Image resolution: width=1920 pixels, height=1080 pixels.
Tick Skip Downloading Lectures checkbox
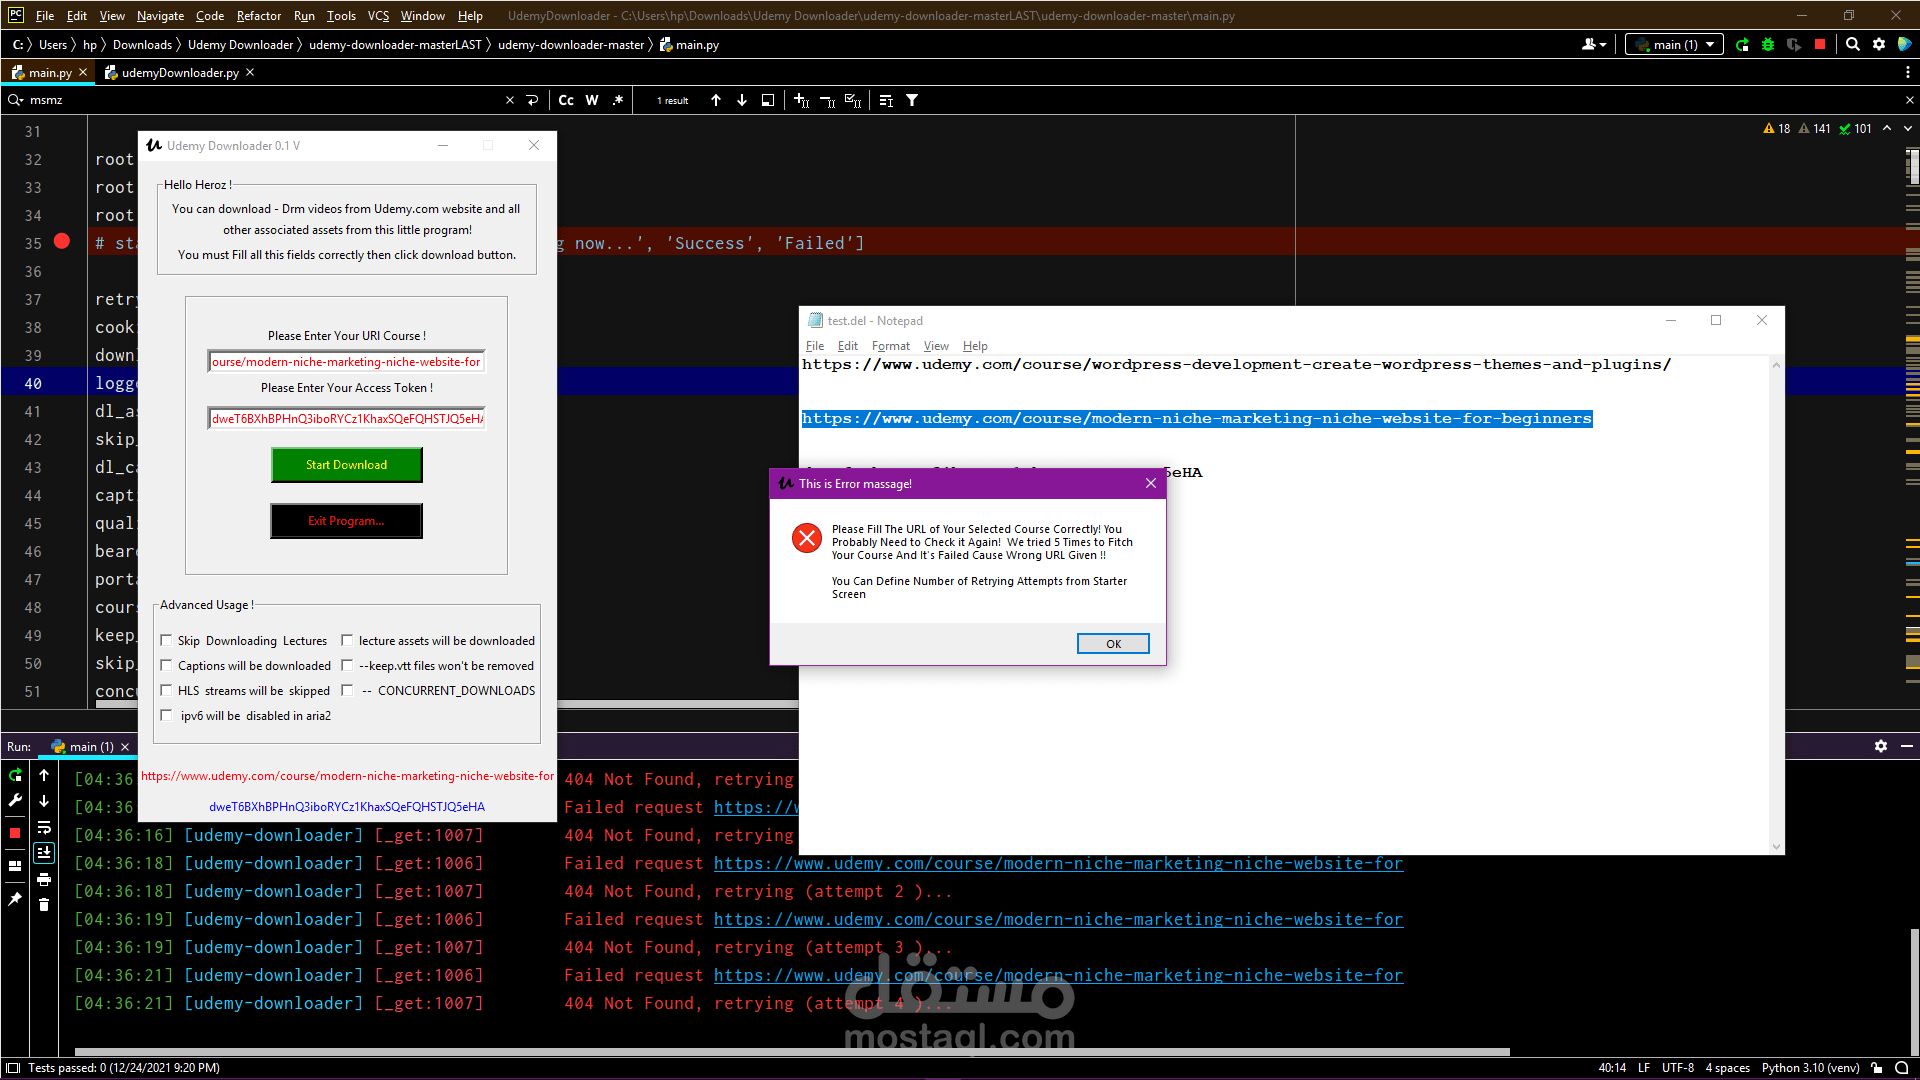click(x=167, y=640)
